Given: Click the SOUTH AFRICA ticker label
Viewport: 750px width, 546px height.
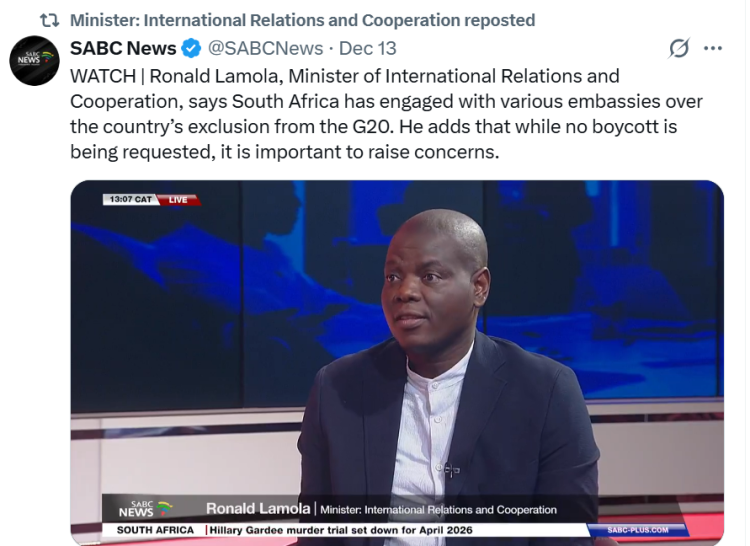Looking at the screenshot, I should click(x=155, y=530).
